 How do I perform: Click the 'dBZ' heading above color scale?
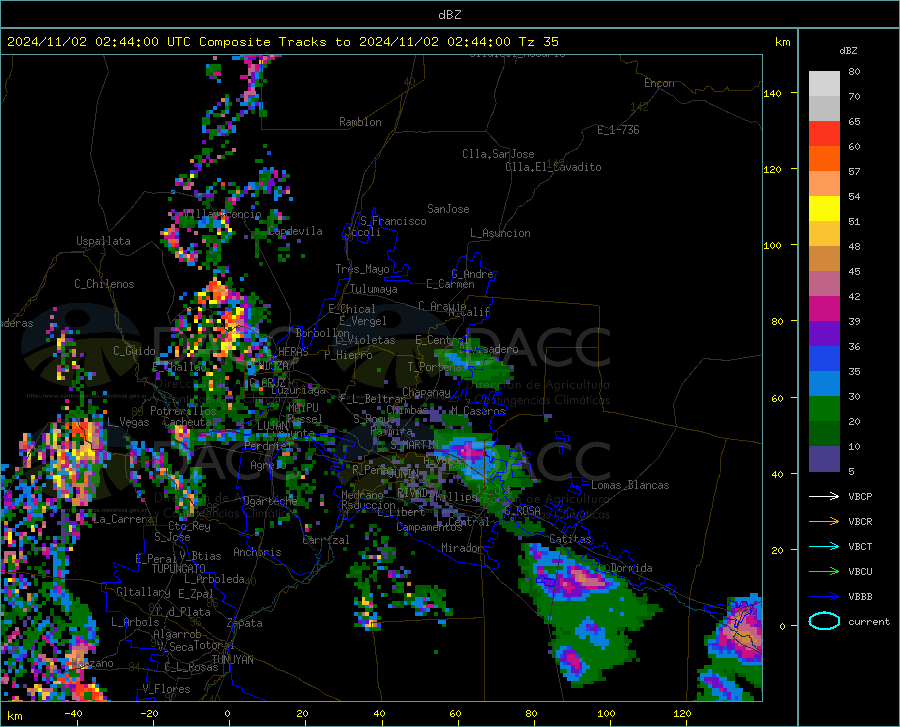tap(848, 50)
